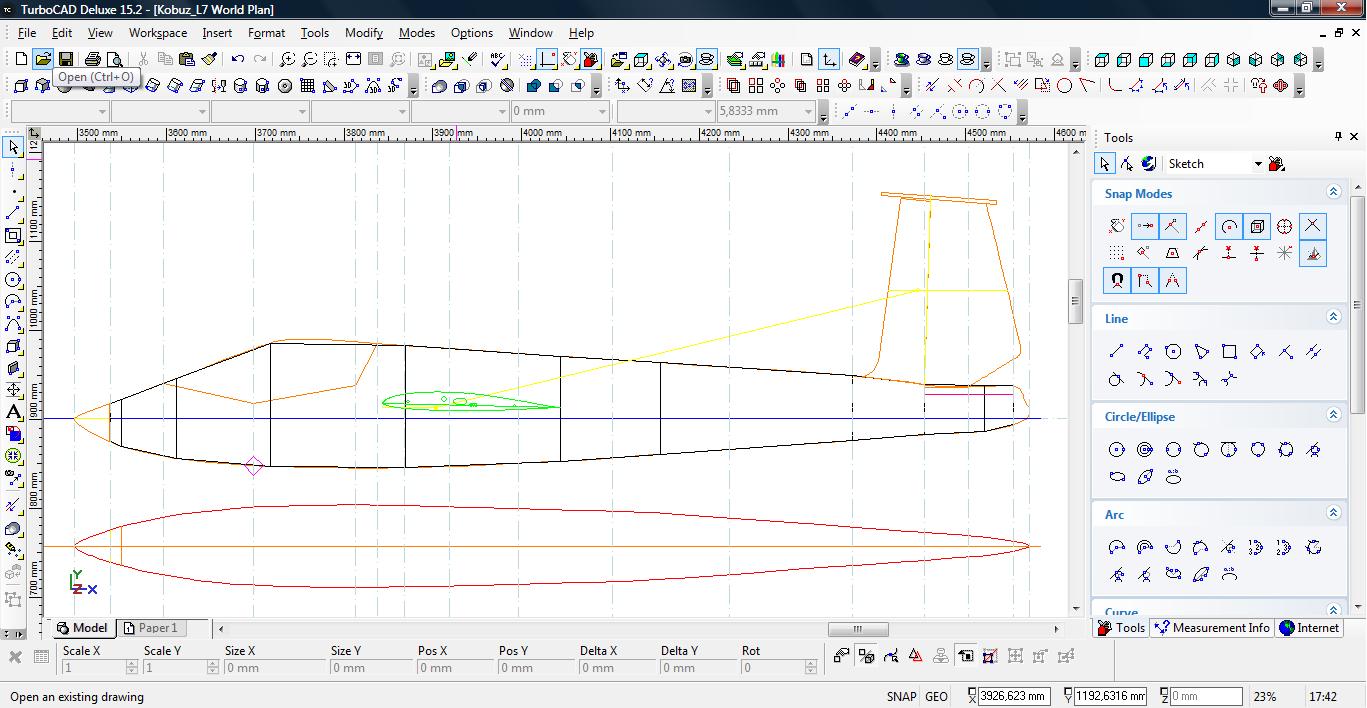Click the Edit tool icon in Tools panel header

click(1127, 164)
